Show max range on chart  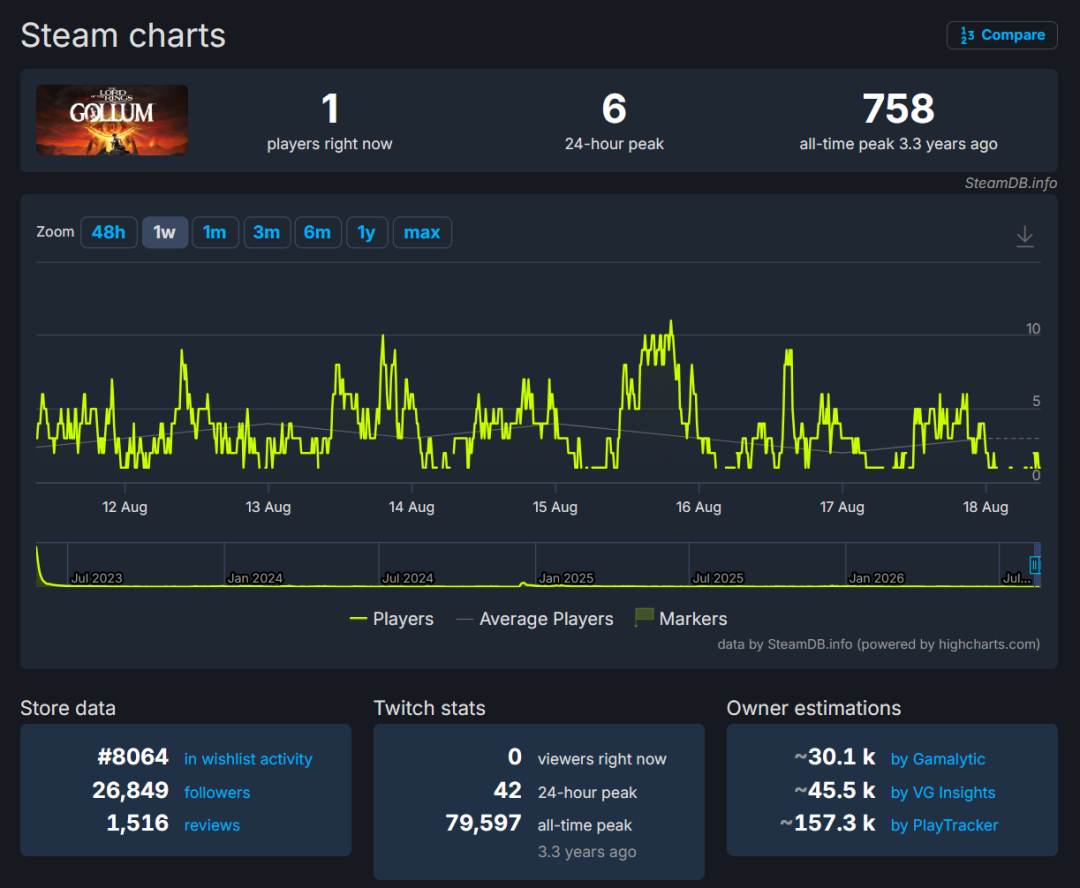pos(422,232)
